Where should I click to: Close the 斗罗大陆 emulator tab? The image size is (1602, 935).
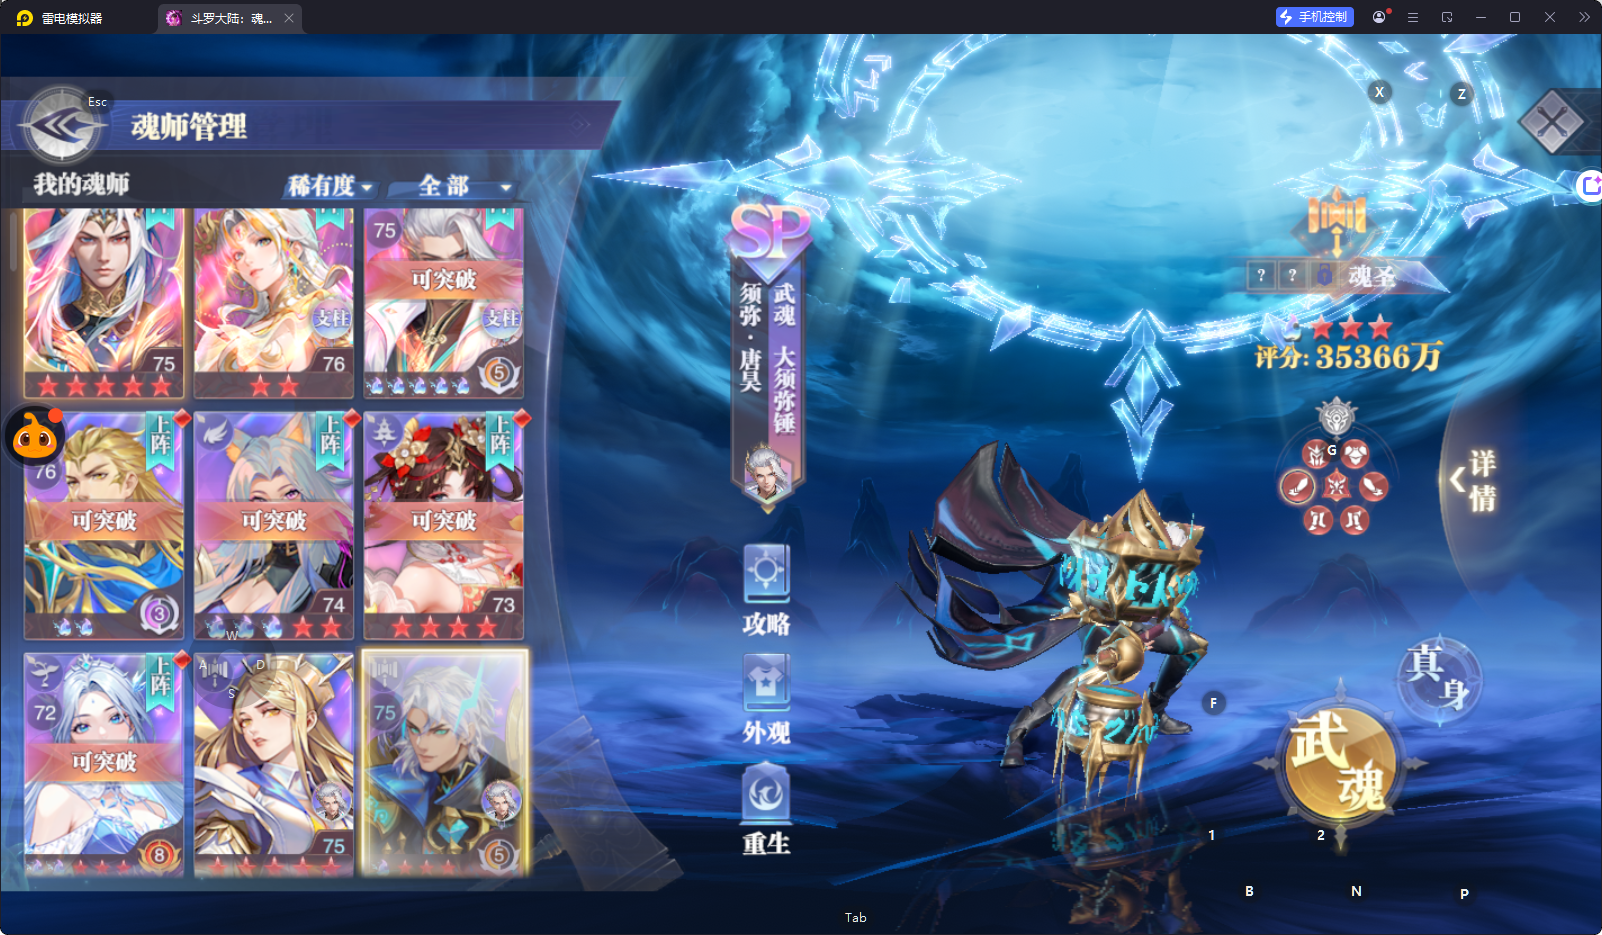coord(289,18)
